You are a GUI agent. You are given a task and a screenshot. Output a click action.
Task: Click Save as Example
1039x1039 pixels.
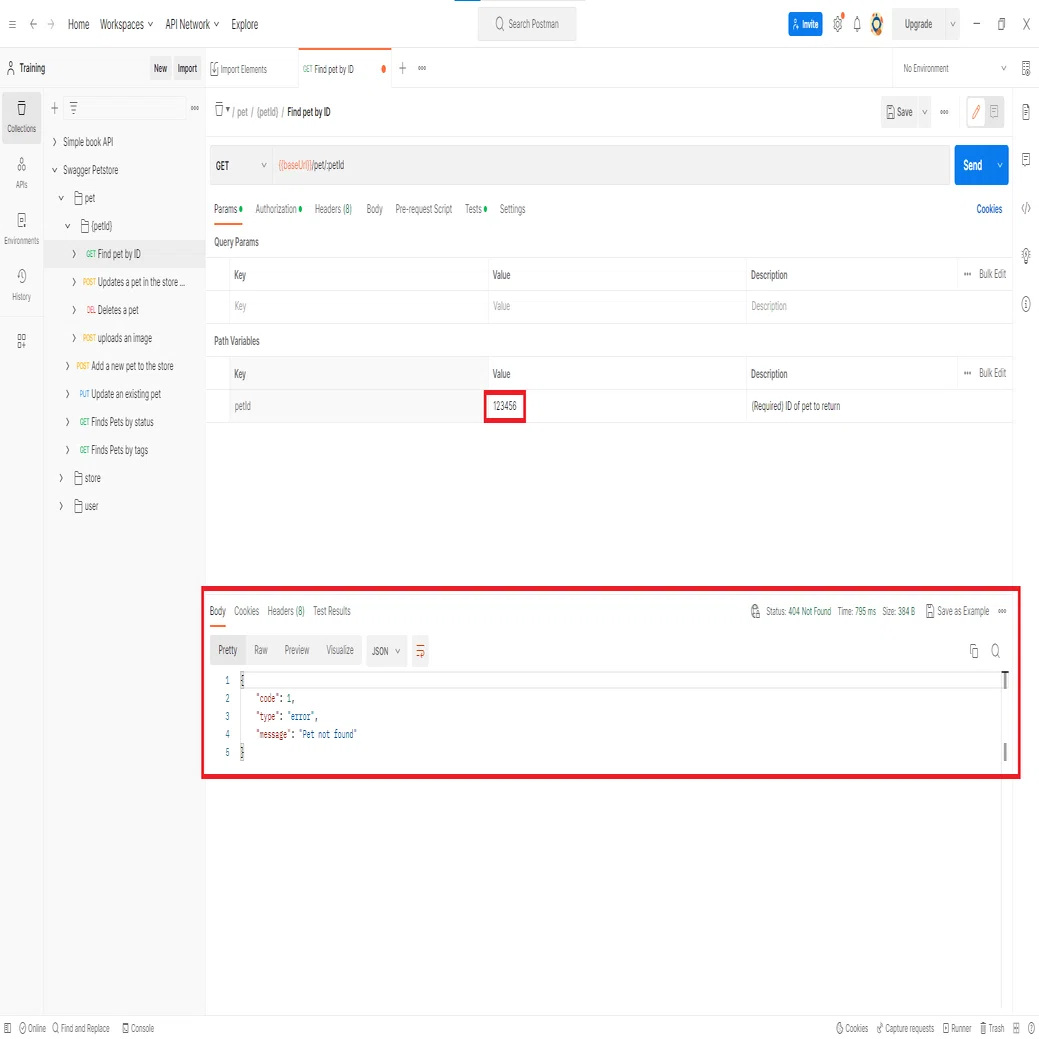coord(957,611)
